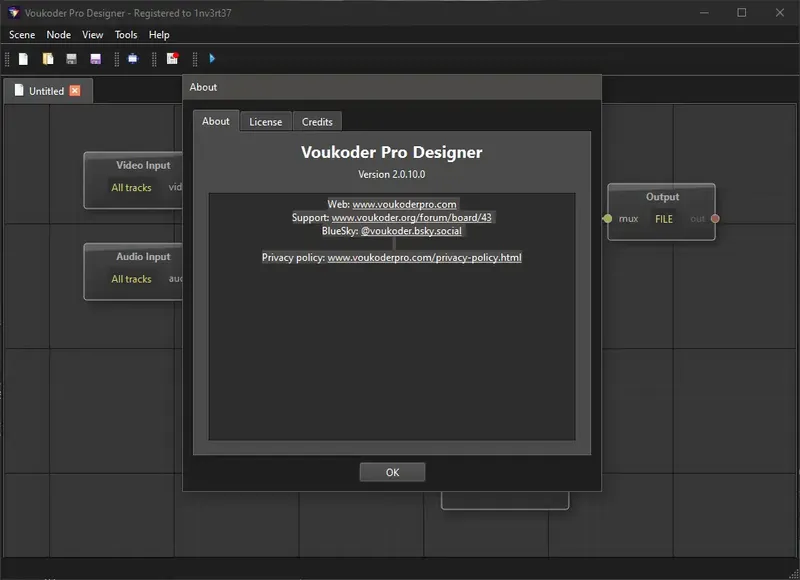This screenshot has height=580, width=800.
Task: Follow the www.voukoderpro.com web link
Action: (404, 204)
